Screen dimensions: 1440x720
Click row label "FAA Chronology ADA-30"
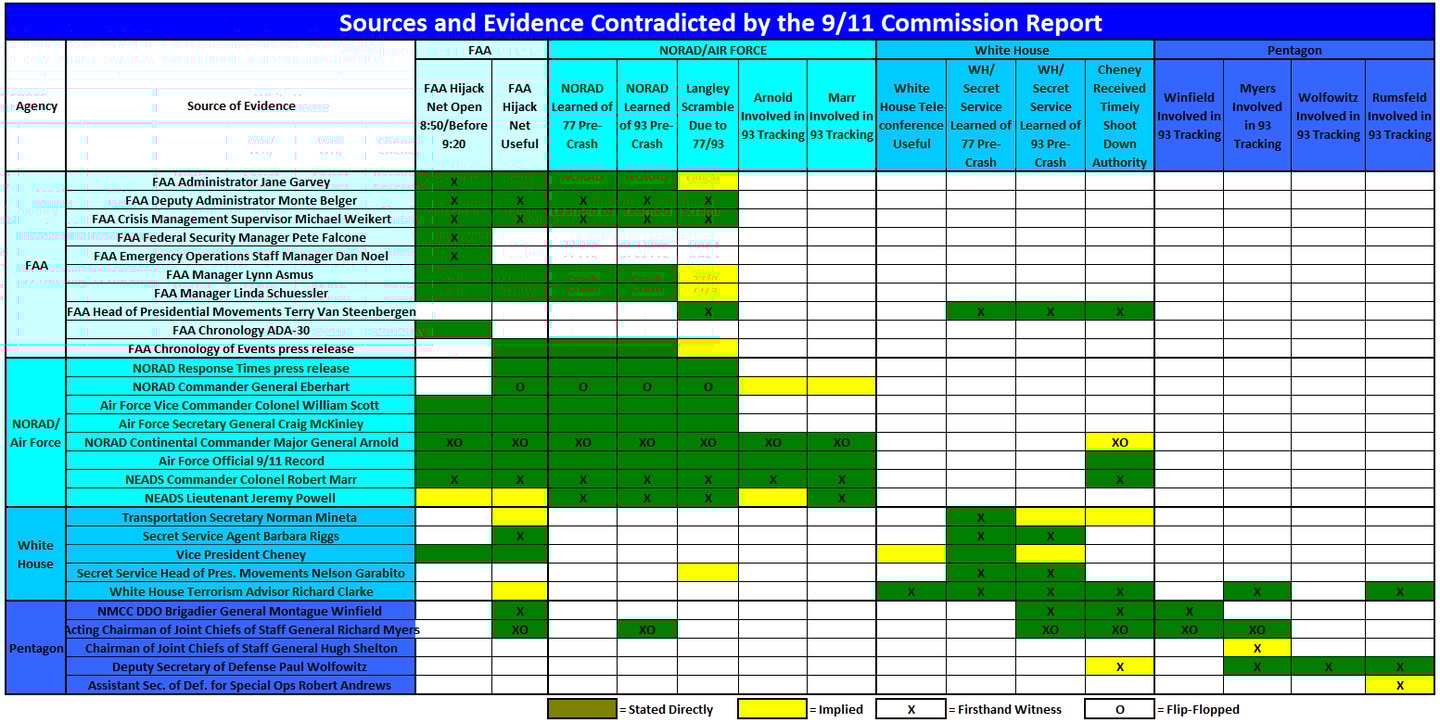pyautogui.click(x=241, y=330)
